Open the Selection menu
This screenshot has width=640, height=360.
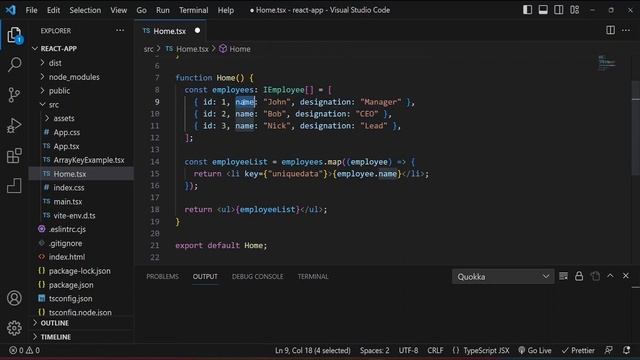[x=85, y=10]
